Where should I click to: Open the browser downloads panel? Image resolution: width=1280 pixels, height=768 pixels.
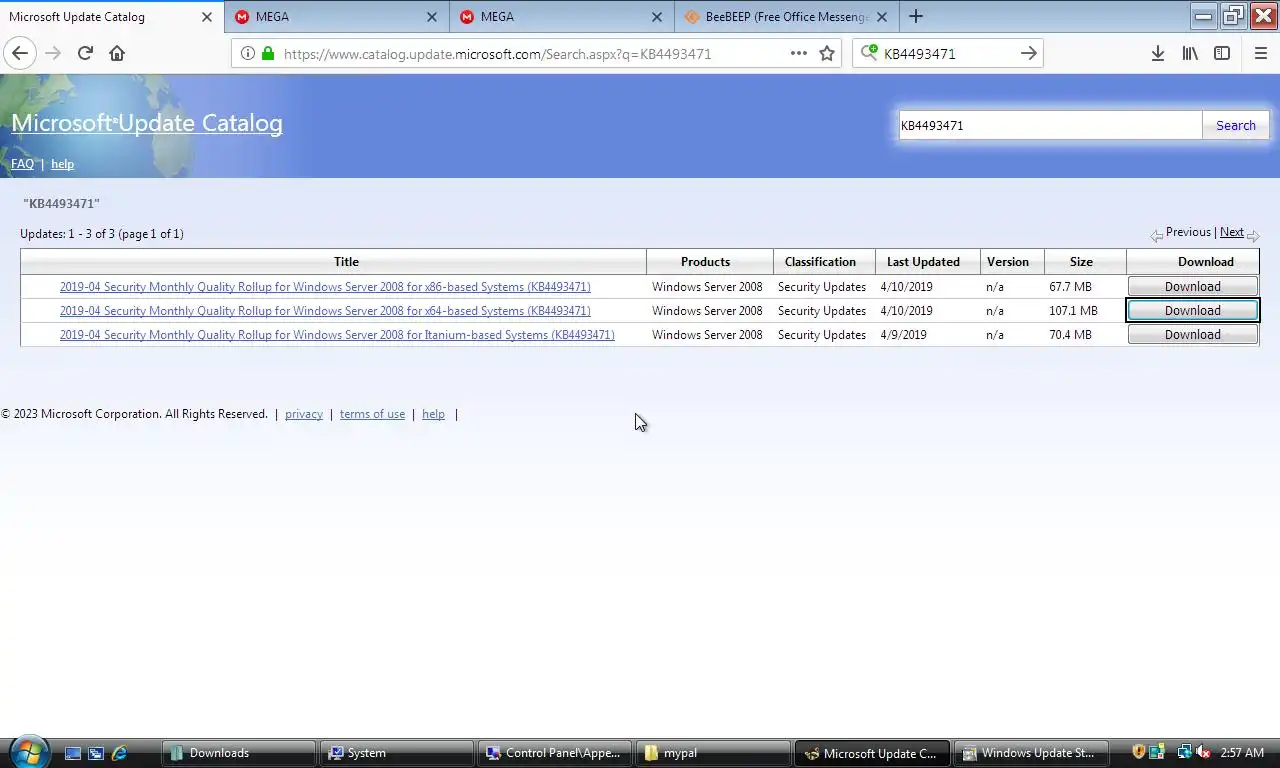pos(1157,53)
